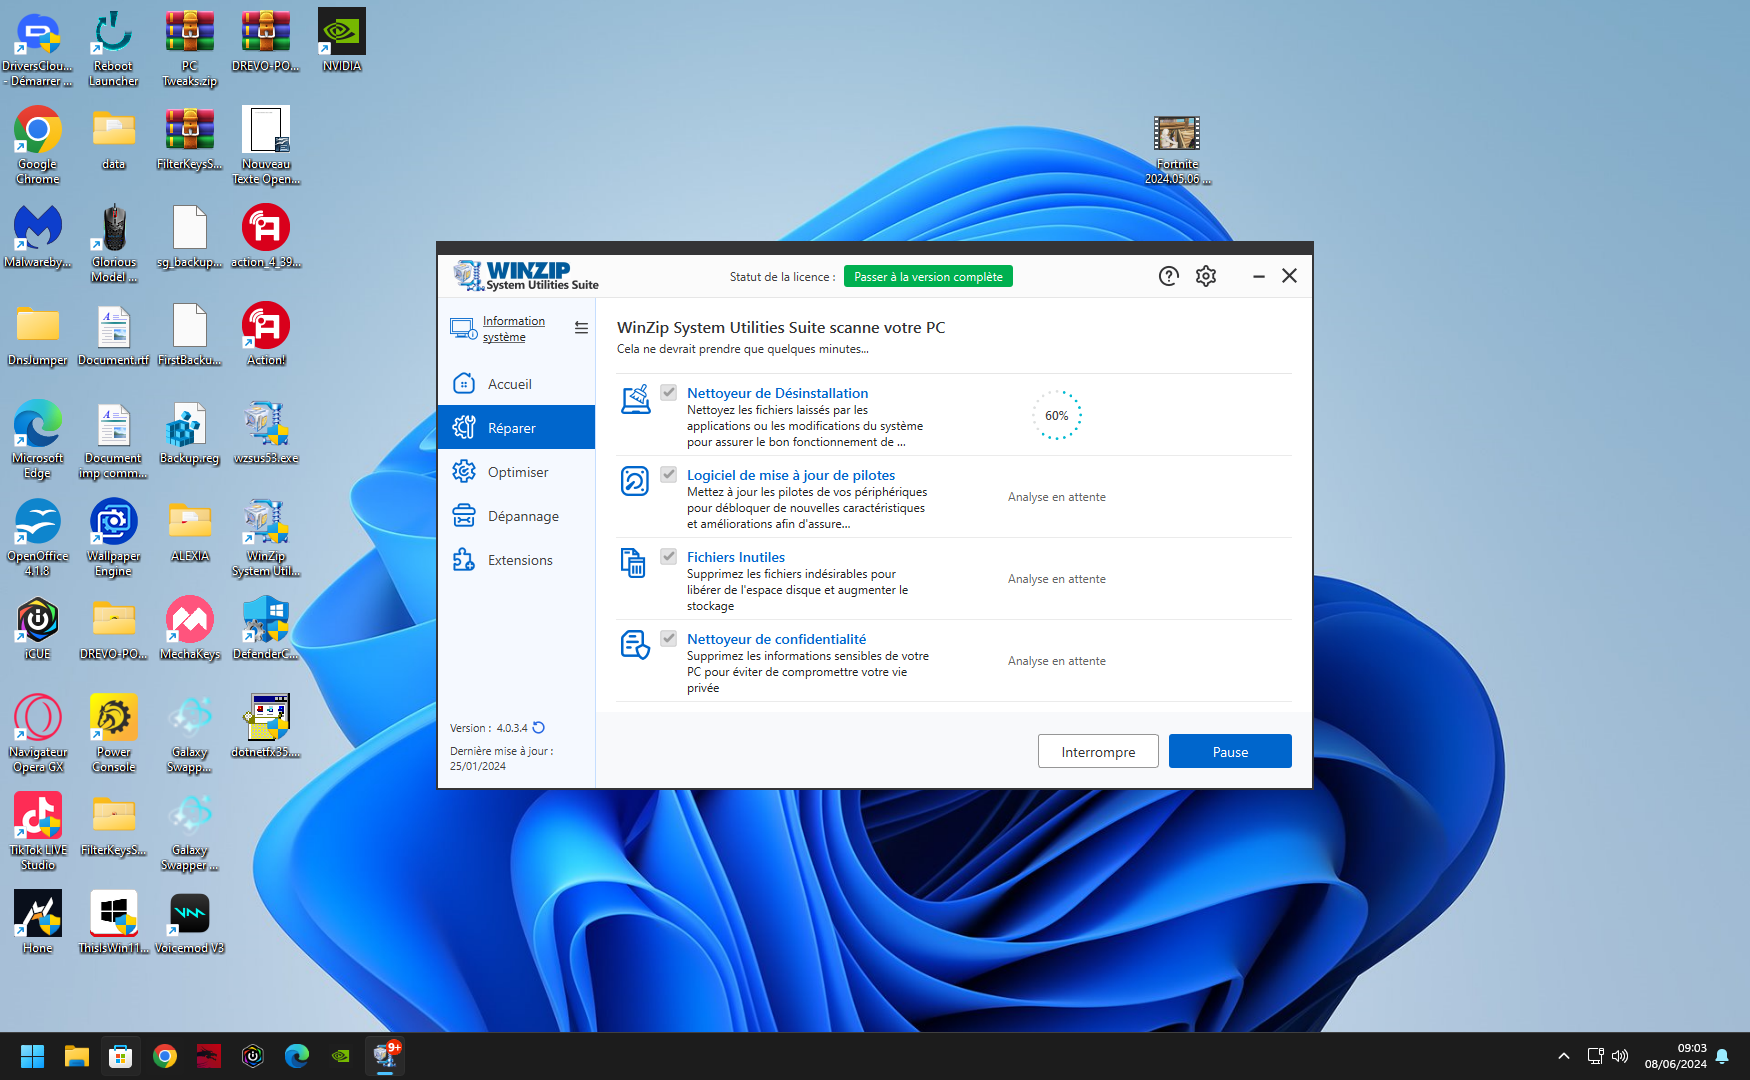Image resolution: width=1750 pixels, height=1080 pixels.
Task: Select the Action! desktop shortcut
Action: (x=266, y=335)
